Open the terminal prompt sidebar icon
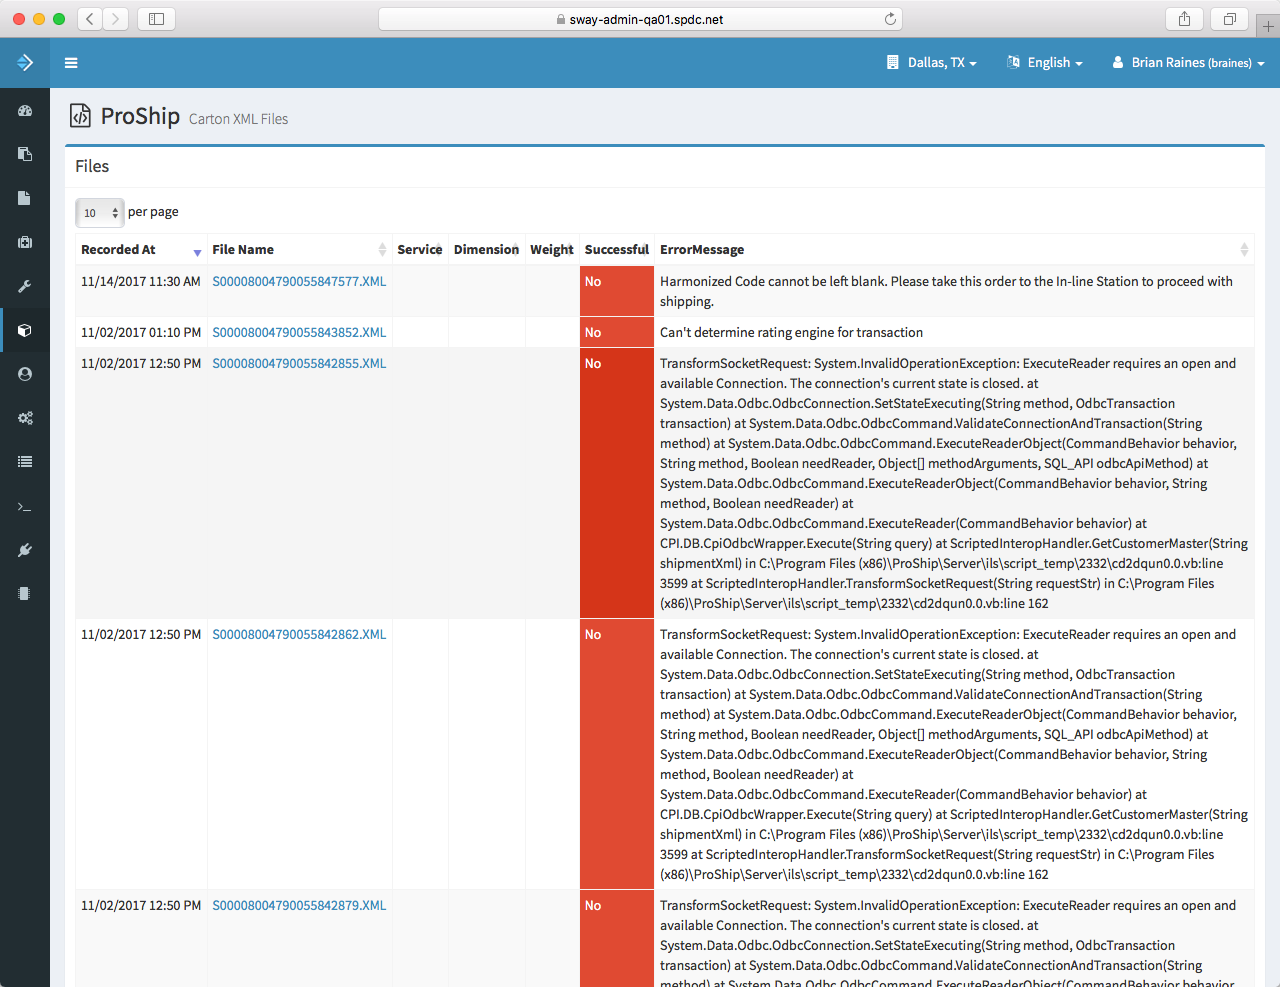The height and width of the screenshot is (987, 1280). coord(25,507)
